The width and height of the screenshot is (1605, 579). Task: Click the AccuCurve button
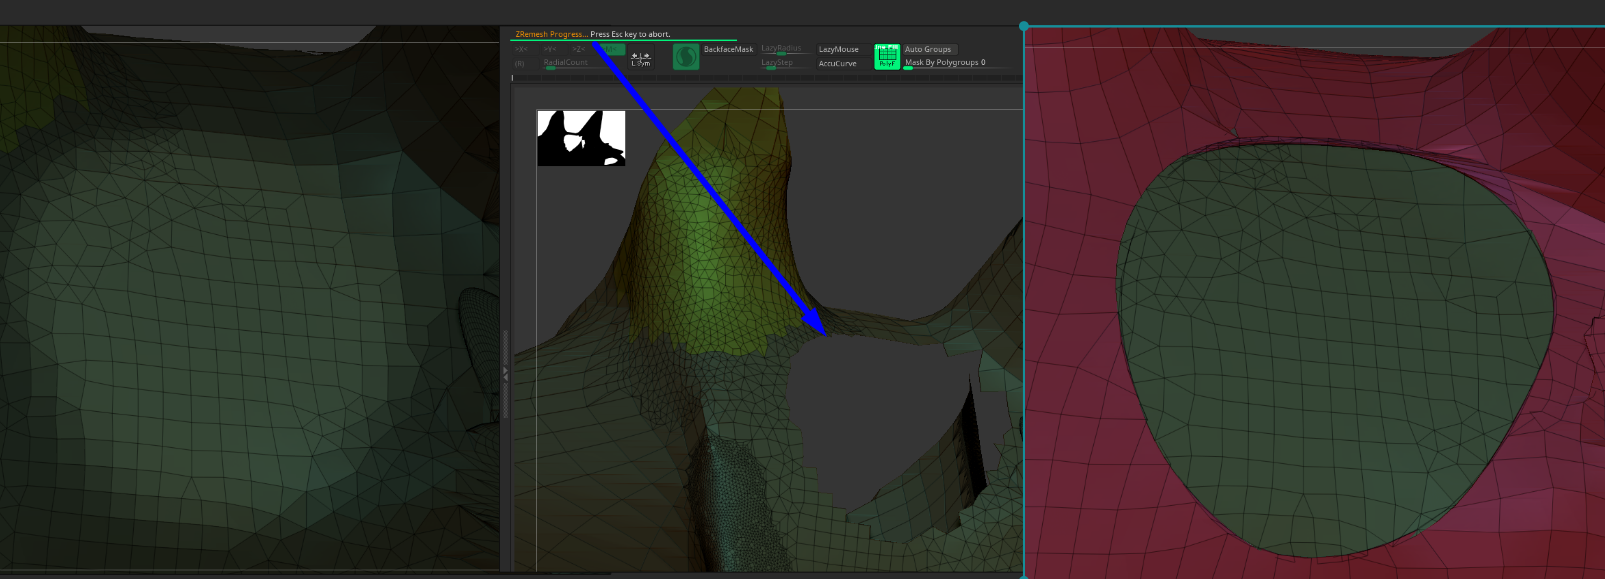[x=837, y=63]
